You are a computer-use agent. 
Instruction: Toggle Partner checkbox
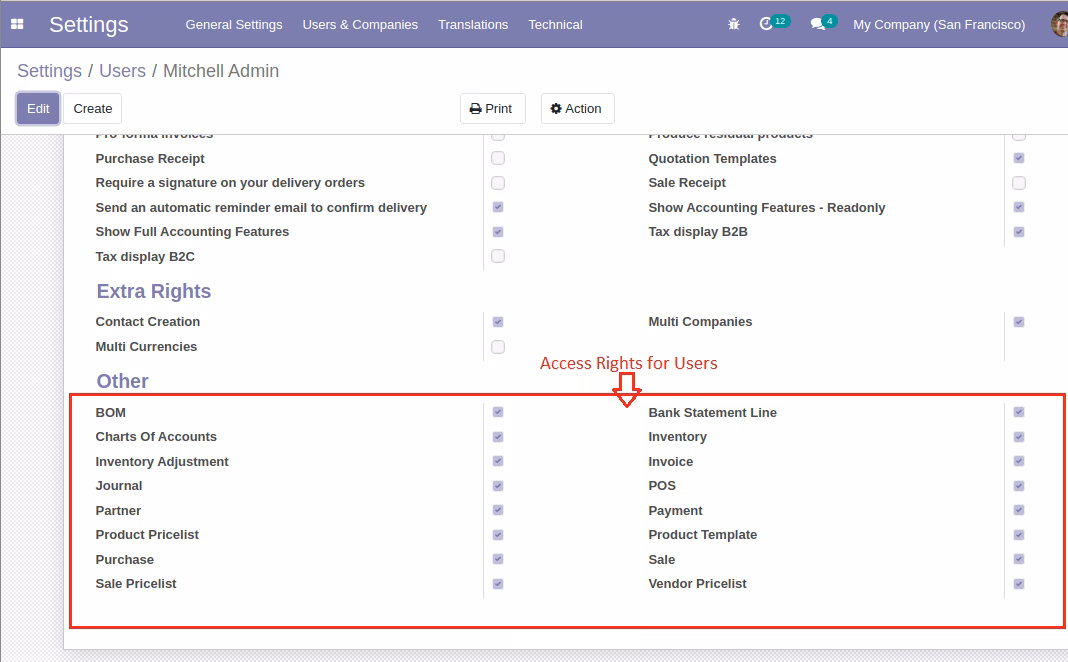[x=498, y=510]
